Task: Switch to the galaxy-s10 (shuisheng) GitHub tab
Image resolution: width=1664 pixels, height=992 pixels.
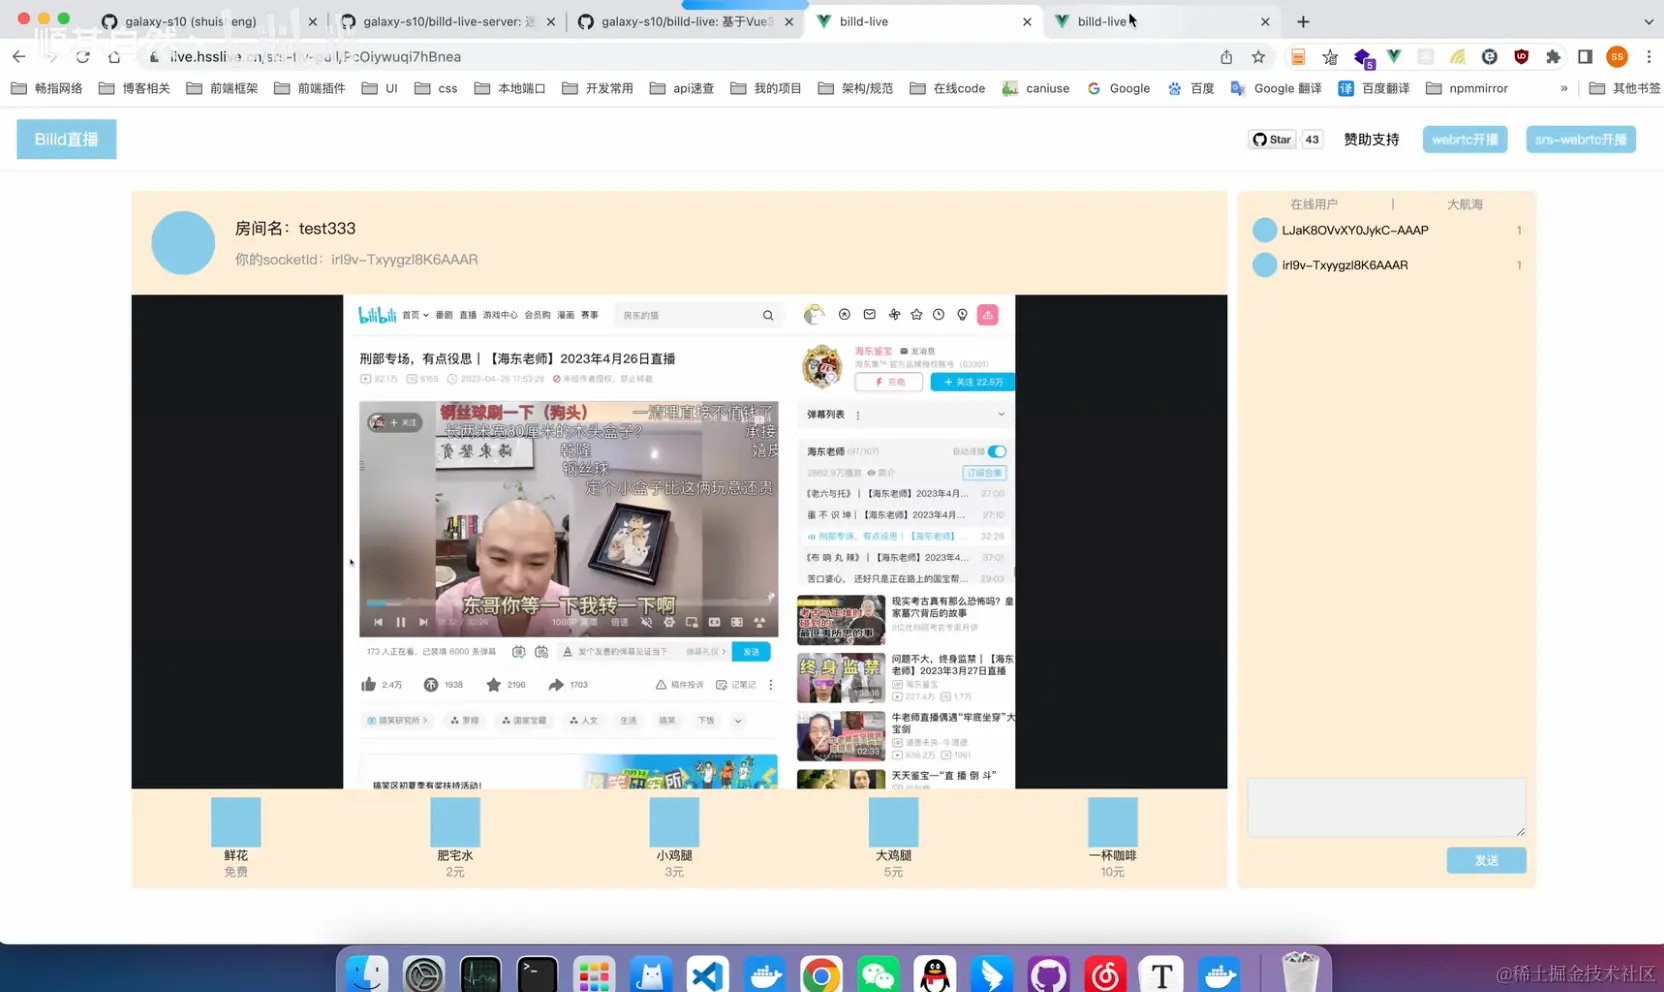Action: click(208, 21)
